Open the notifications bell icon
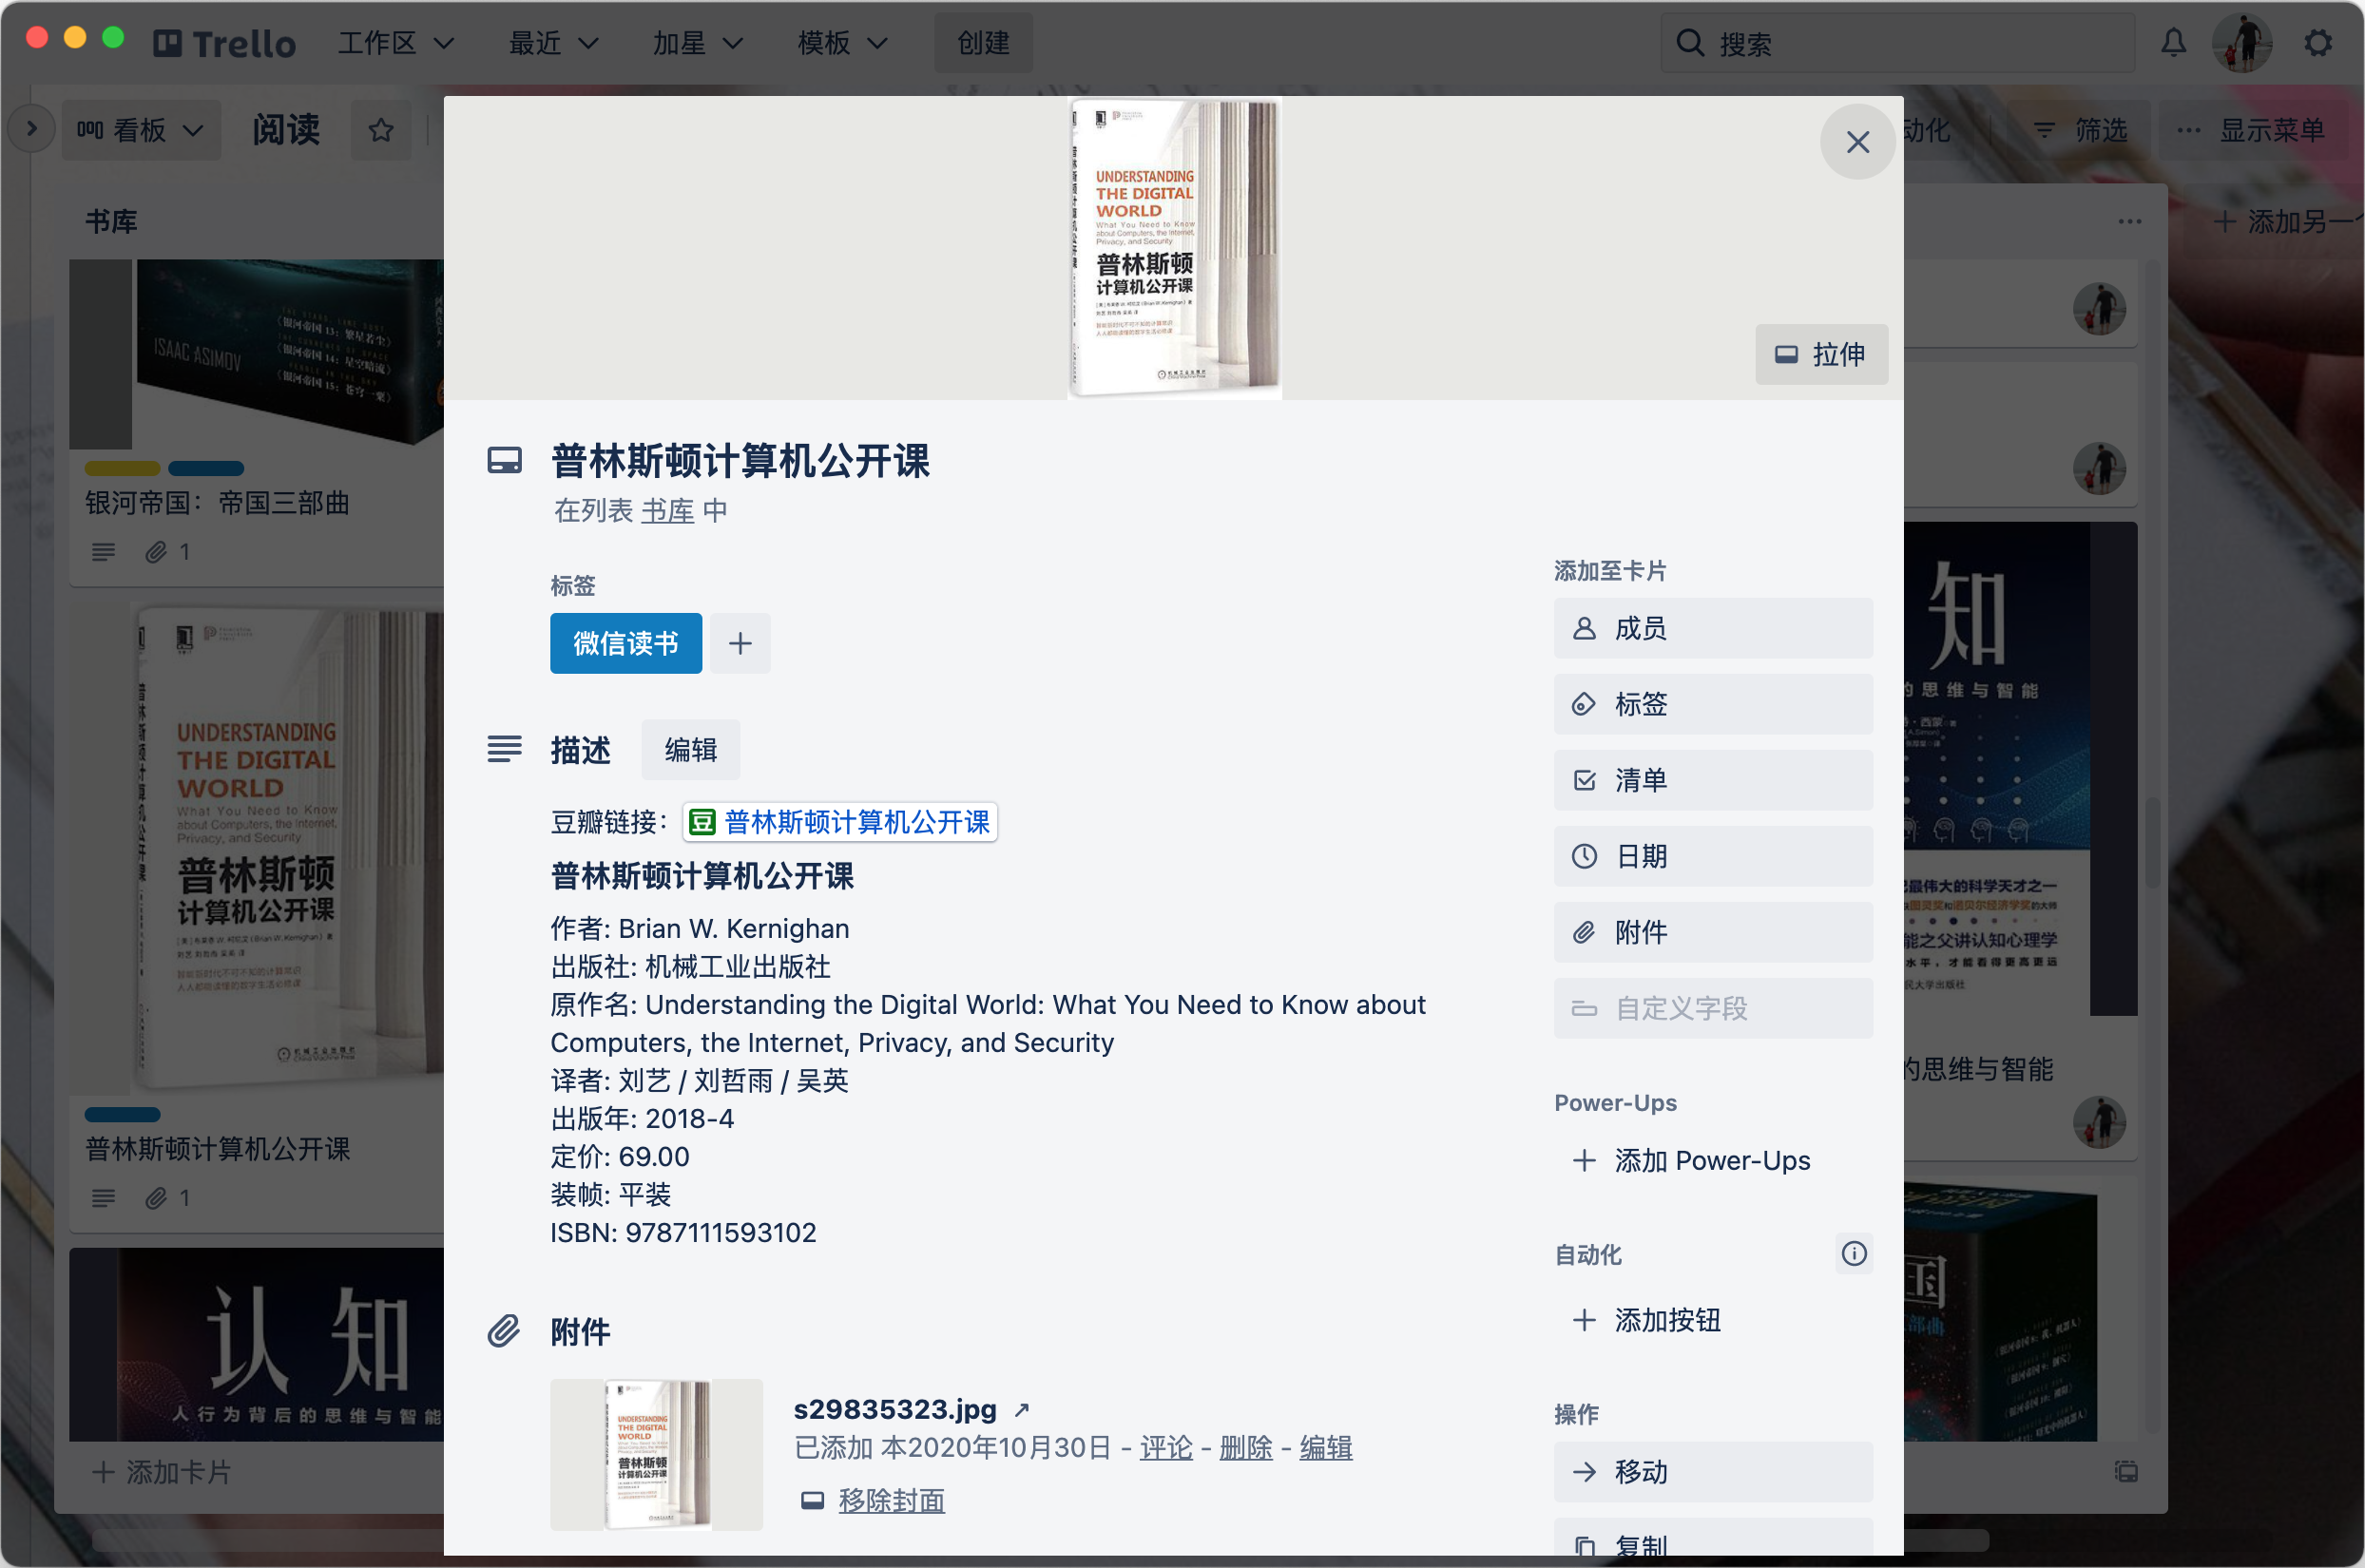The image size is (2365, 1568). pyautogui.click(x=2173, y=43)
